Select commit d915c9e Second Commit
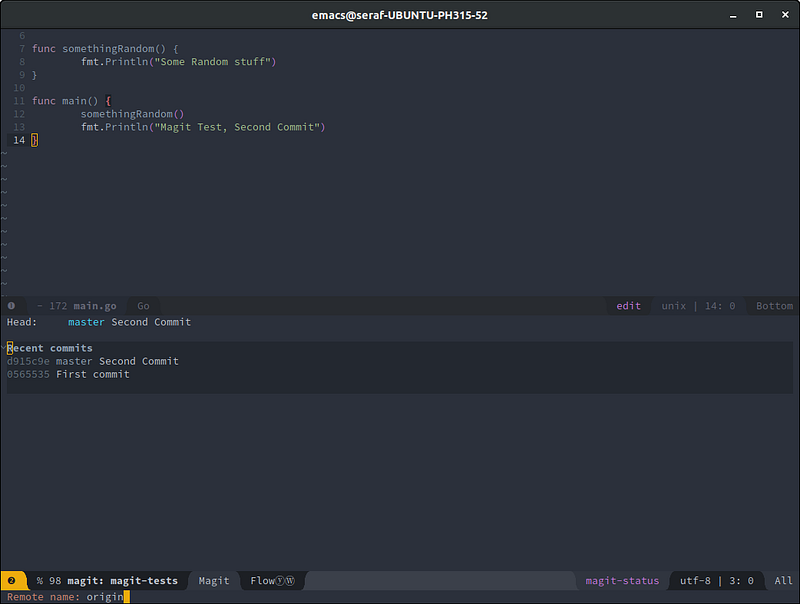Image resolution: width=800 pixels, height=604 pixels. click(x=93, y=361)
